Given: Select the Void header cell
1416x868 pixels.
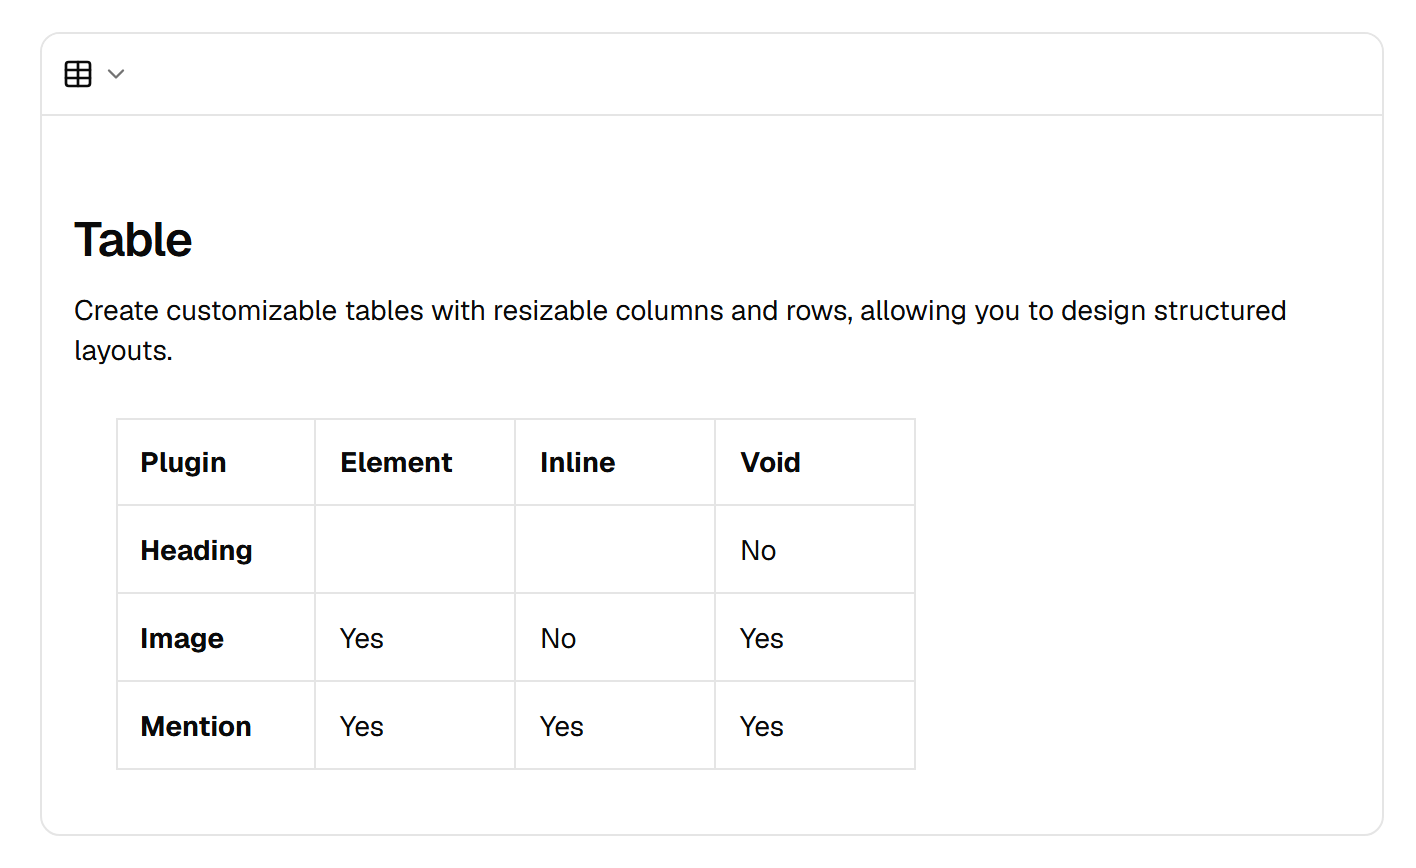Looking at the screenshot, I should [x=815, y=462].
